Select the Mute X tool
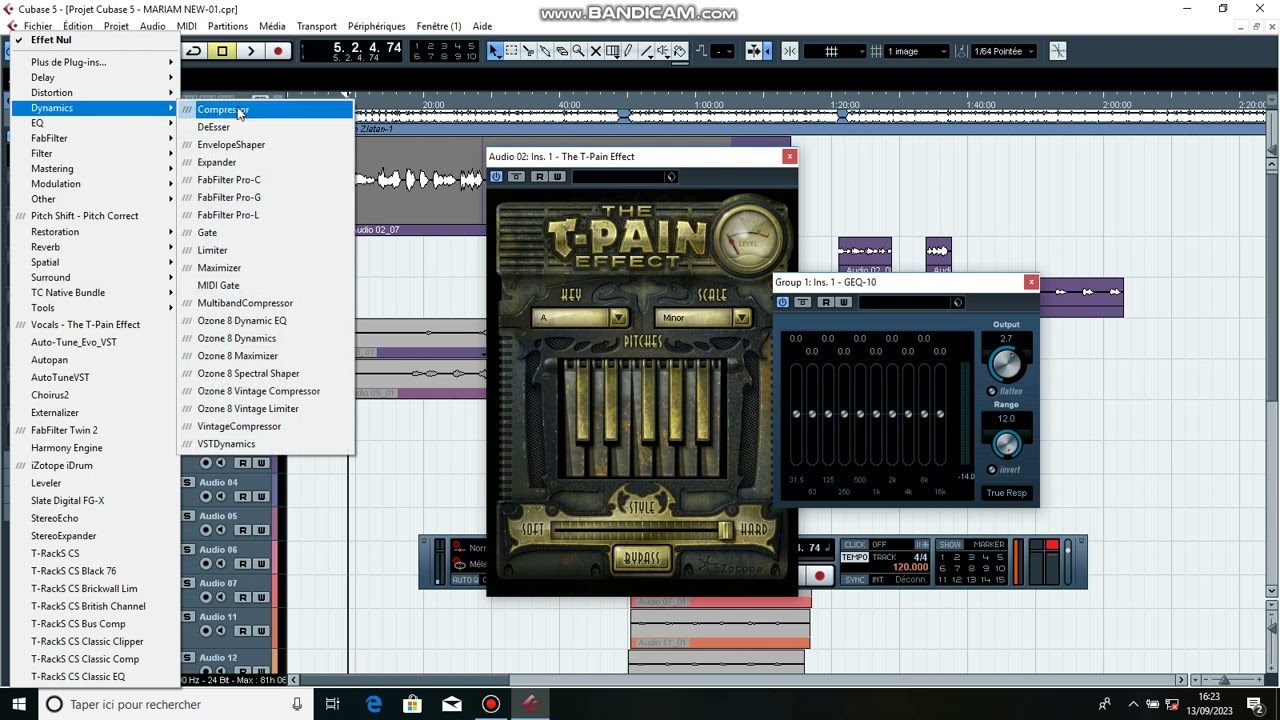Viewport: 1280px width, 720px height. 596,51
